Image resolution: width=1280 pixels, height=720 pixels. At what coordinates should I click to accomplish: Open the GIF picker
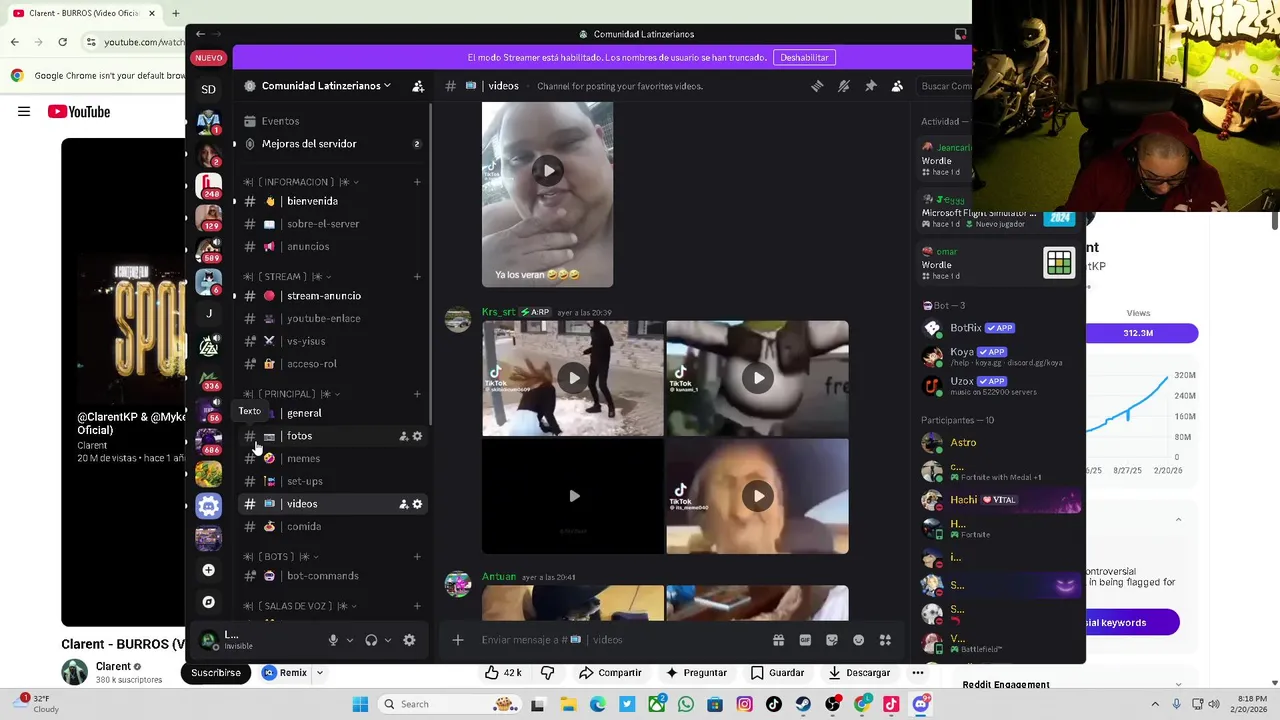(805, 640)
